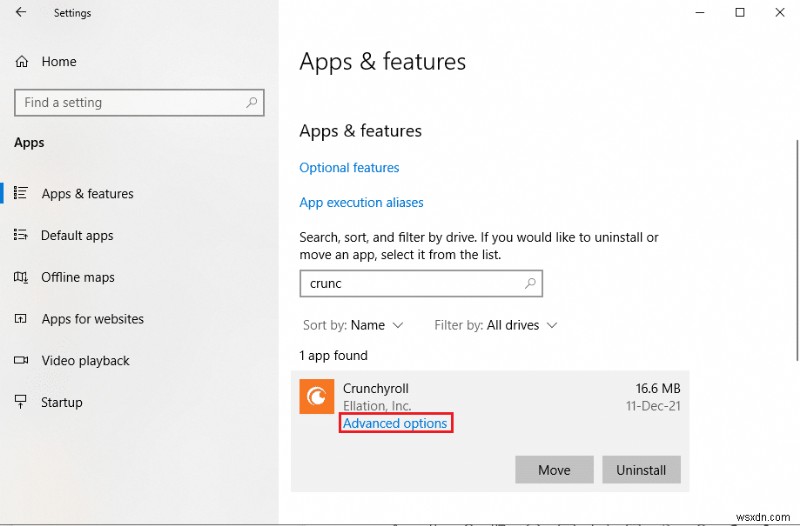Image resolution: width=800 pixels, height=526 pixels.
Task: Focus the Find a setting search field
Action: [139, 103]
